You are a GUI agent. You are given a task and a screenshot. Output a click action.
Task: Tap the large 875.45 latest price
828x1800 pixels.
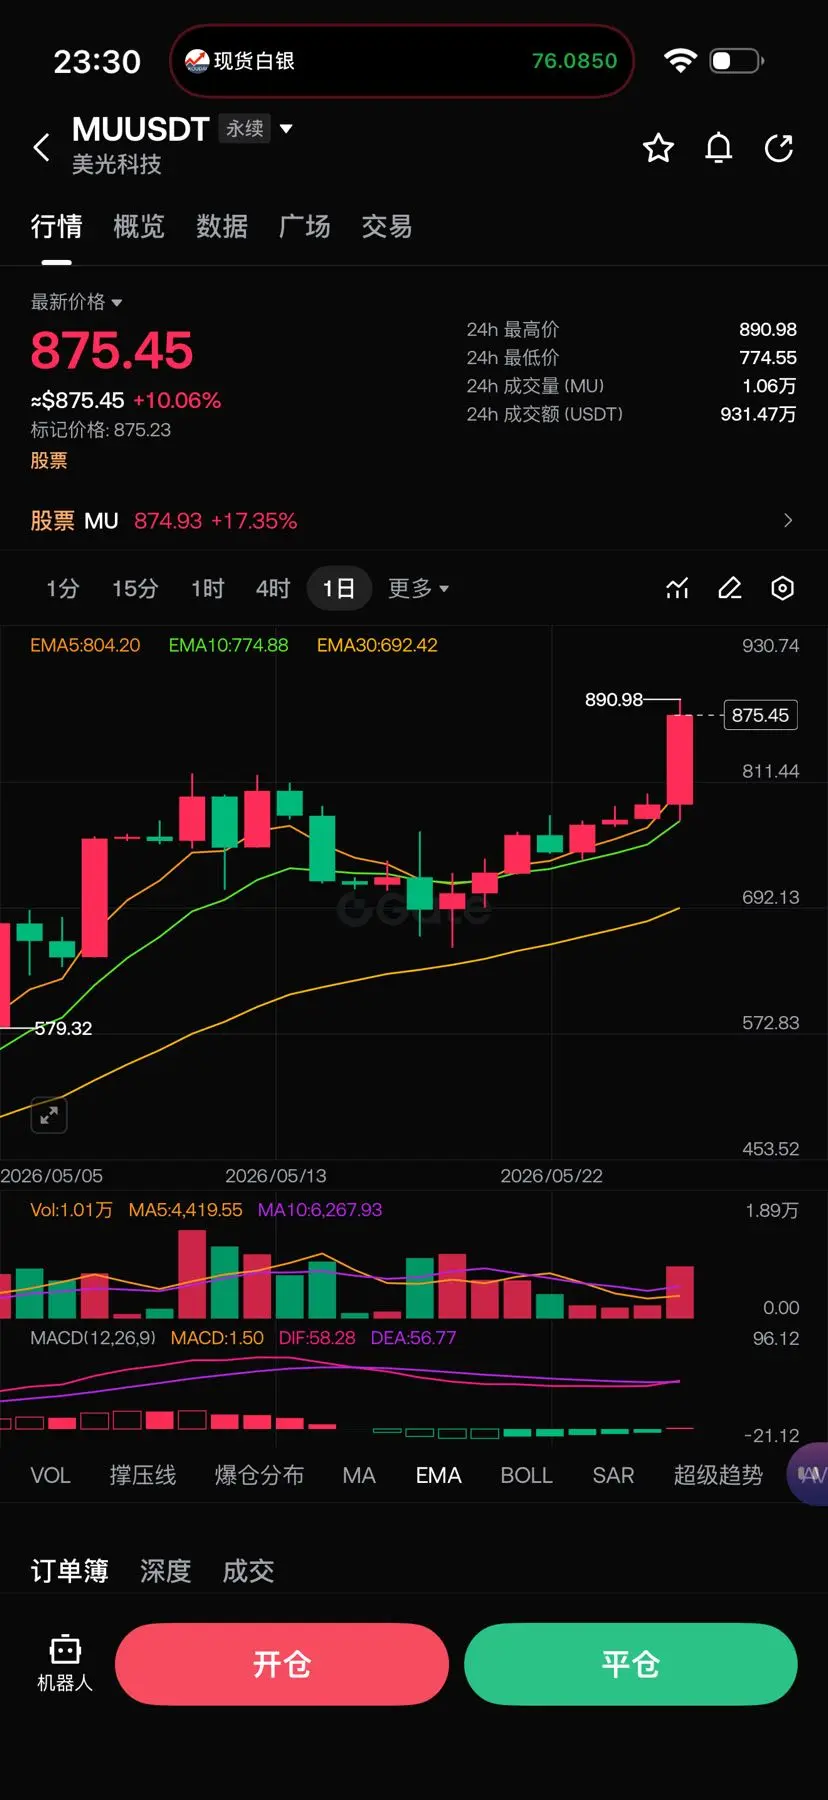click(x=112, y=351)
